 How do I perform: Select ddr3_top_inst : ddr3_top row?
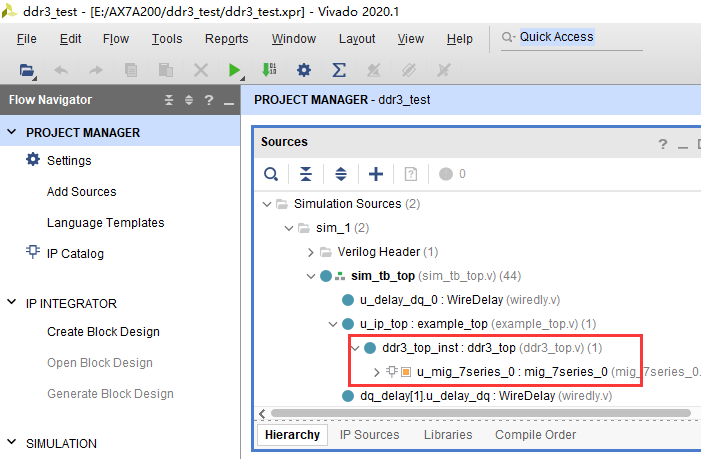point(483,348)
